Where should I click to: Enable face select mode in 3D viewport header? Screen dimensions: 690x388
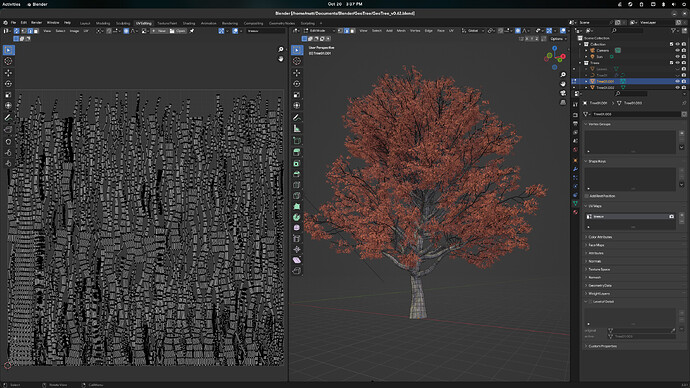click(x=352, y=31)
